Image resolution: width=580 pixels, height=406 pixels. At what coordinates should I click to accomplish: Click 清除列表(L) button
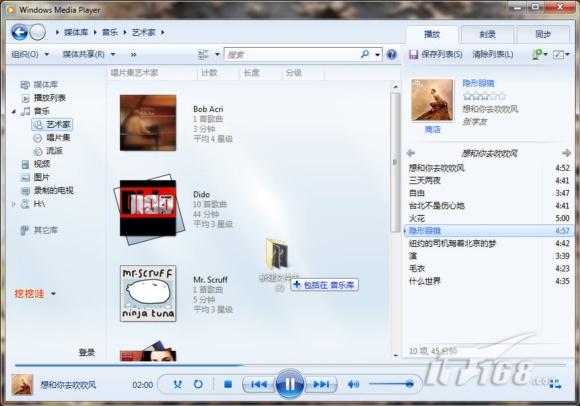493,55
